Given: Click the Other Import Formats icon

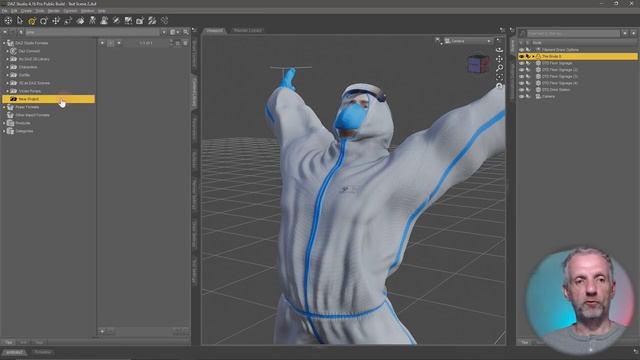Looking at the screenshot, I should pos(11,115).
